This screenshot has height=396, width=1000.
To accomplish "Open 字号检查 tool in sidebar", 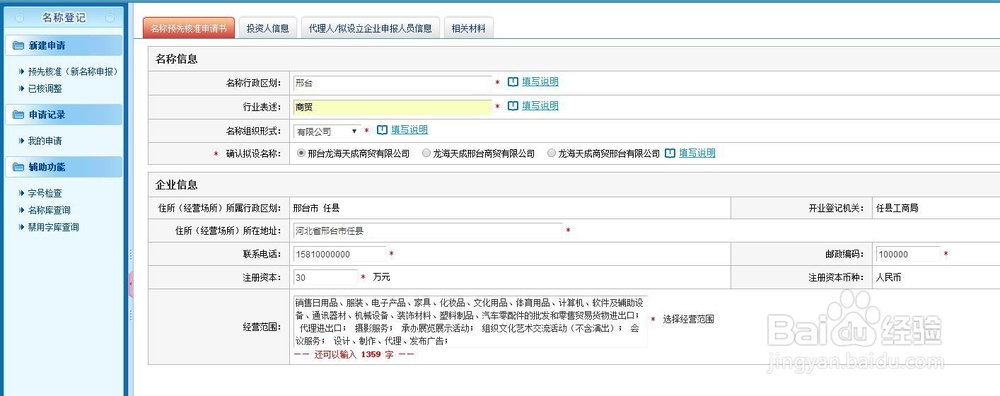I will (x=45, y=193).
